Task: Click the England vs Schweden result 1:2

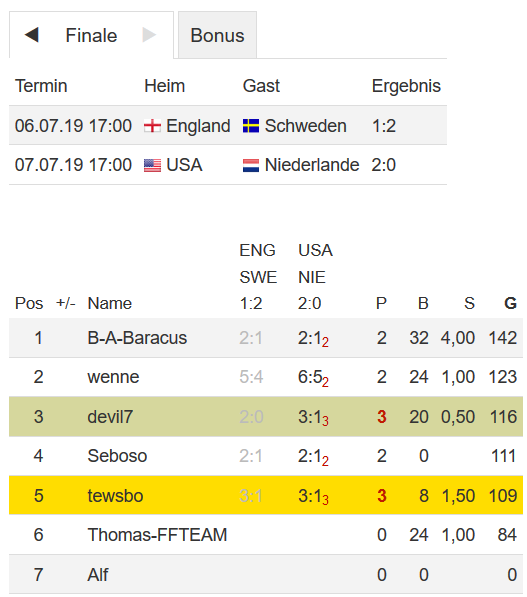Action: 384,126
